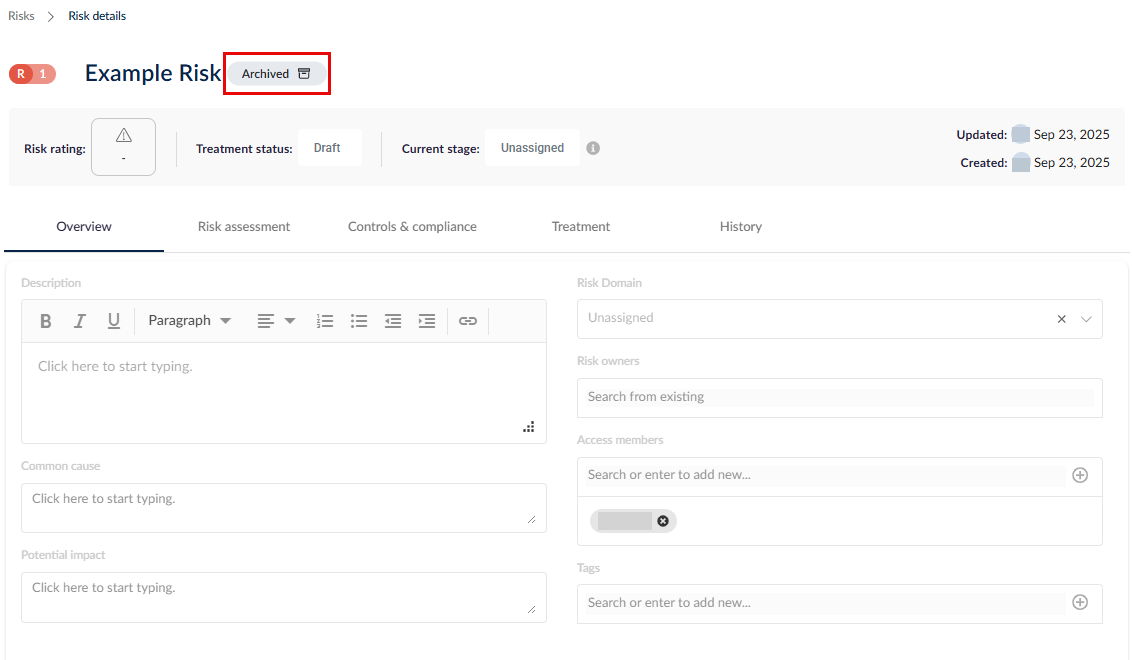
Task: Open the Paragraph style dropdown
Action: point(189,321)
